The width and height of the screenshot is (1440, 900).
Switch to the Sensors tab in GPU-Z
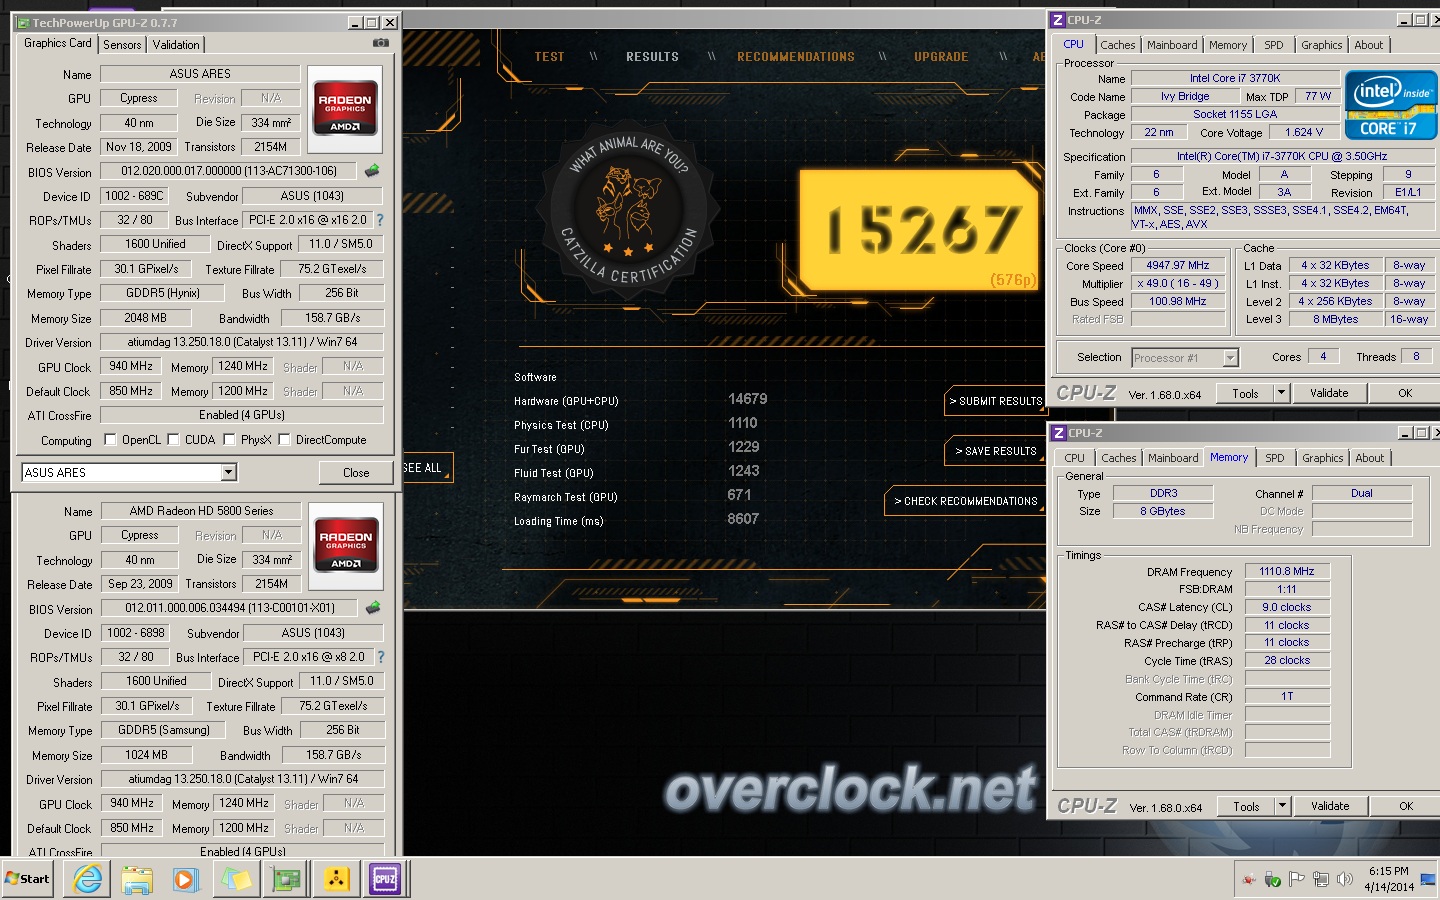coord(122,45)
